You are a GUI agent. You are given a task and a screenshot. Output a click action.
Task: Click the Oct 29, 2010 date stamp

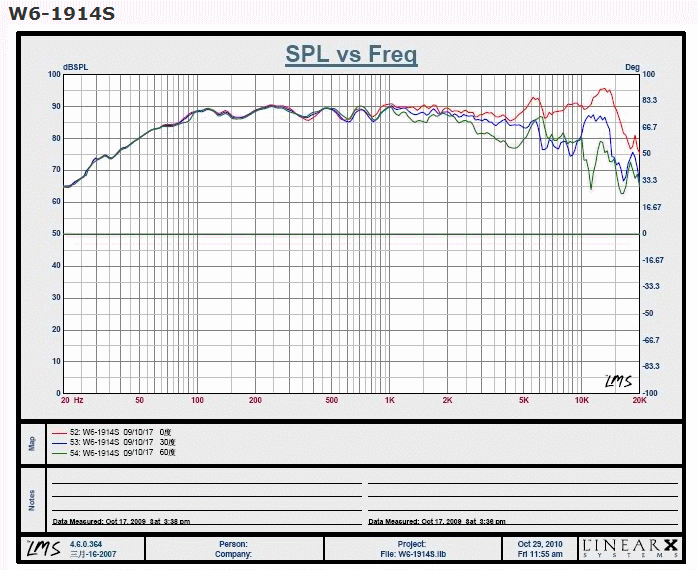coord(540,544)
